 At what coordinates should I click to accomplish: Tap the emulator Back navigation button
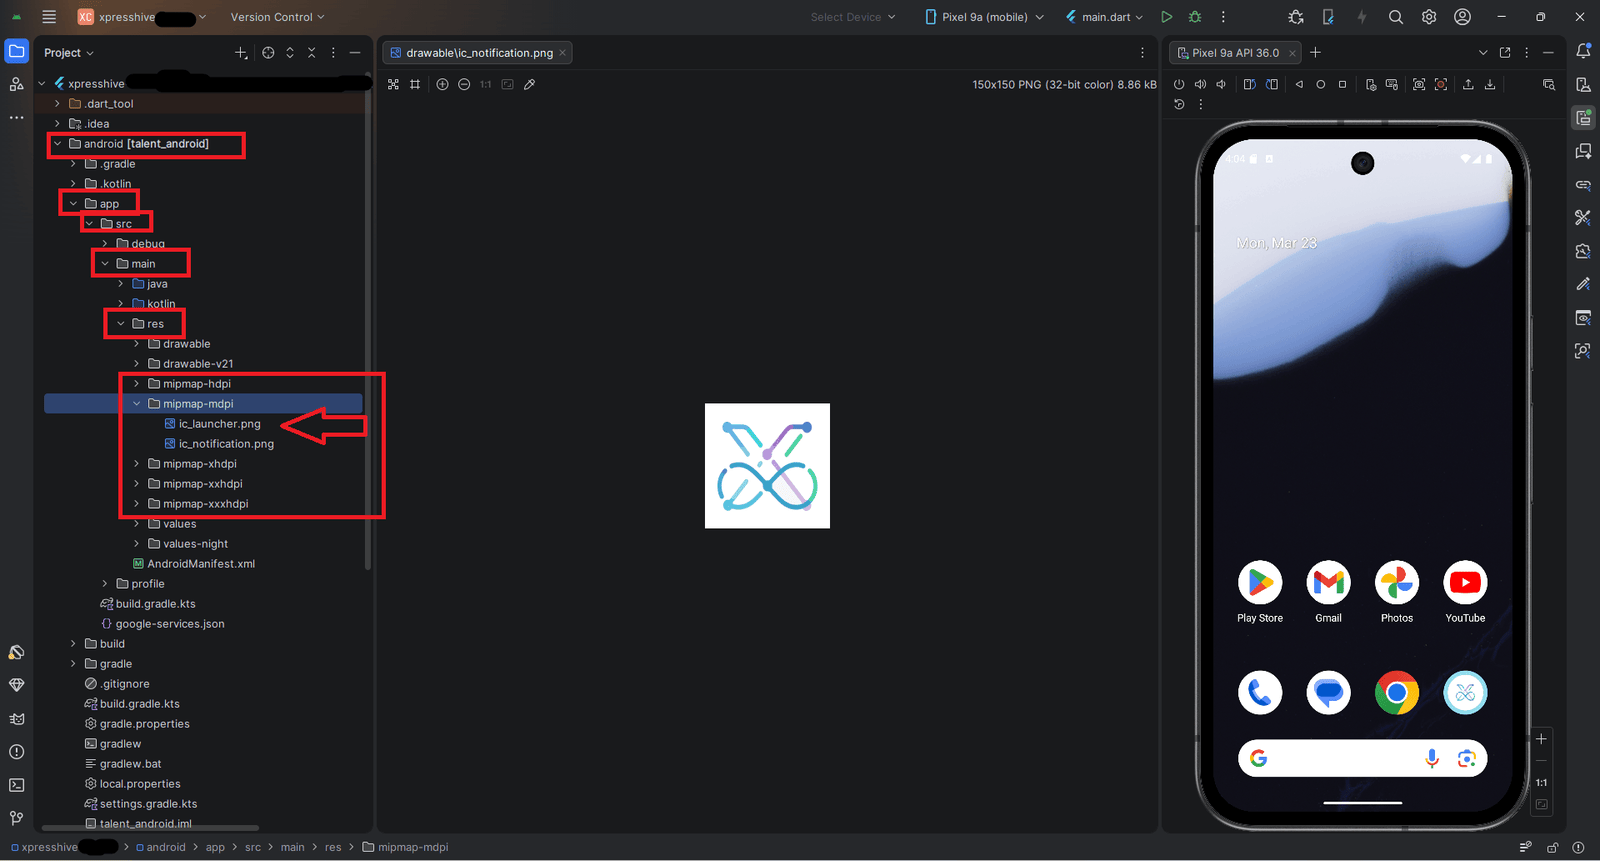point(1299,85)
